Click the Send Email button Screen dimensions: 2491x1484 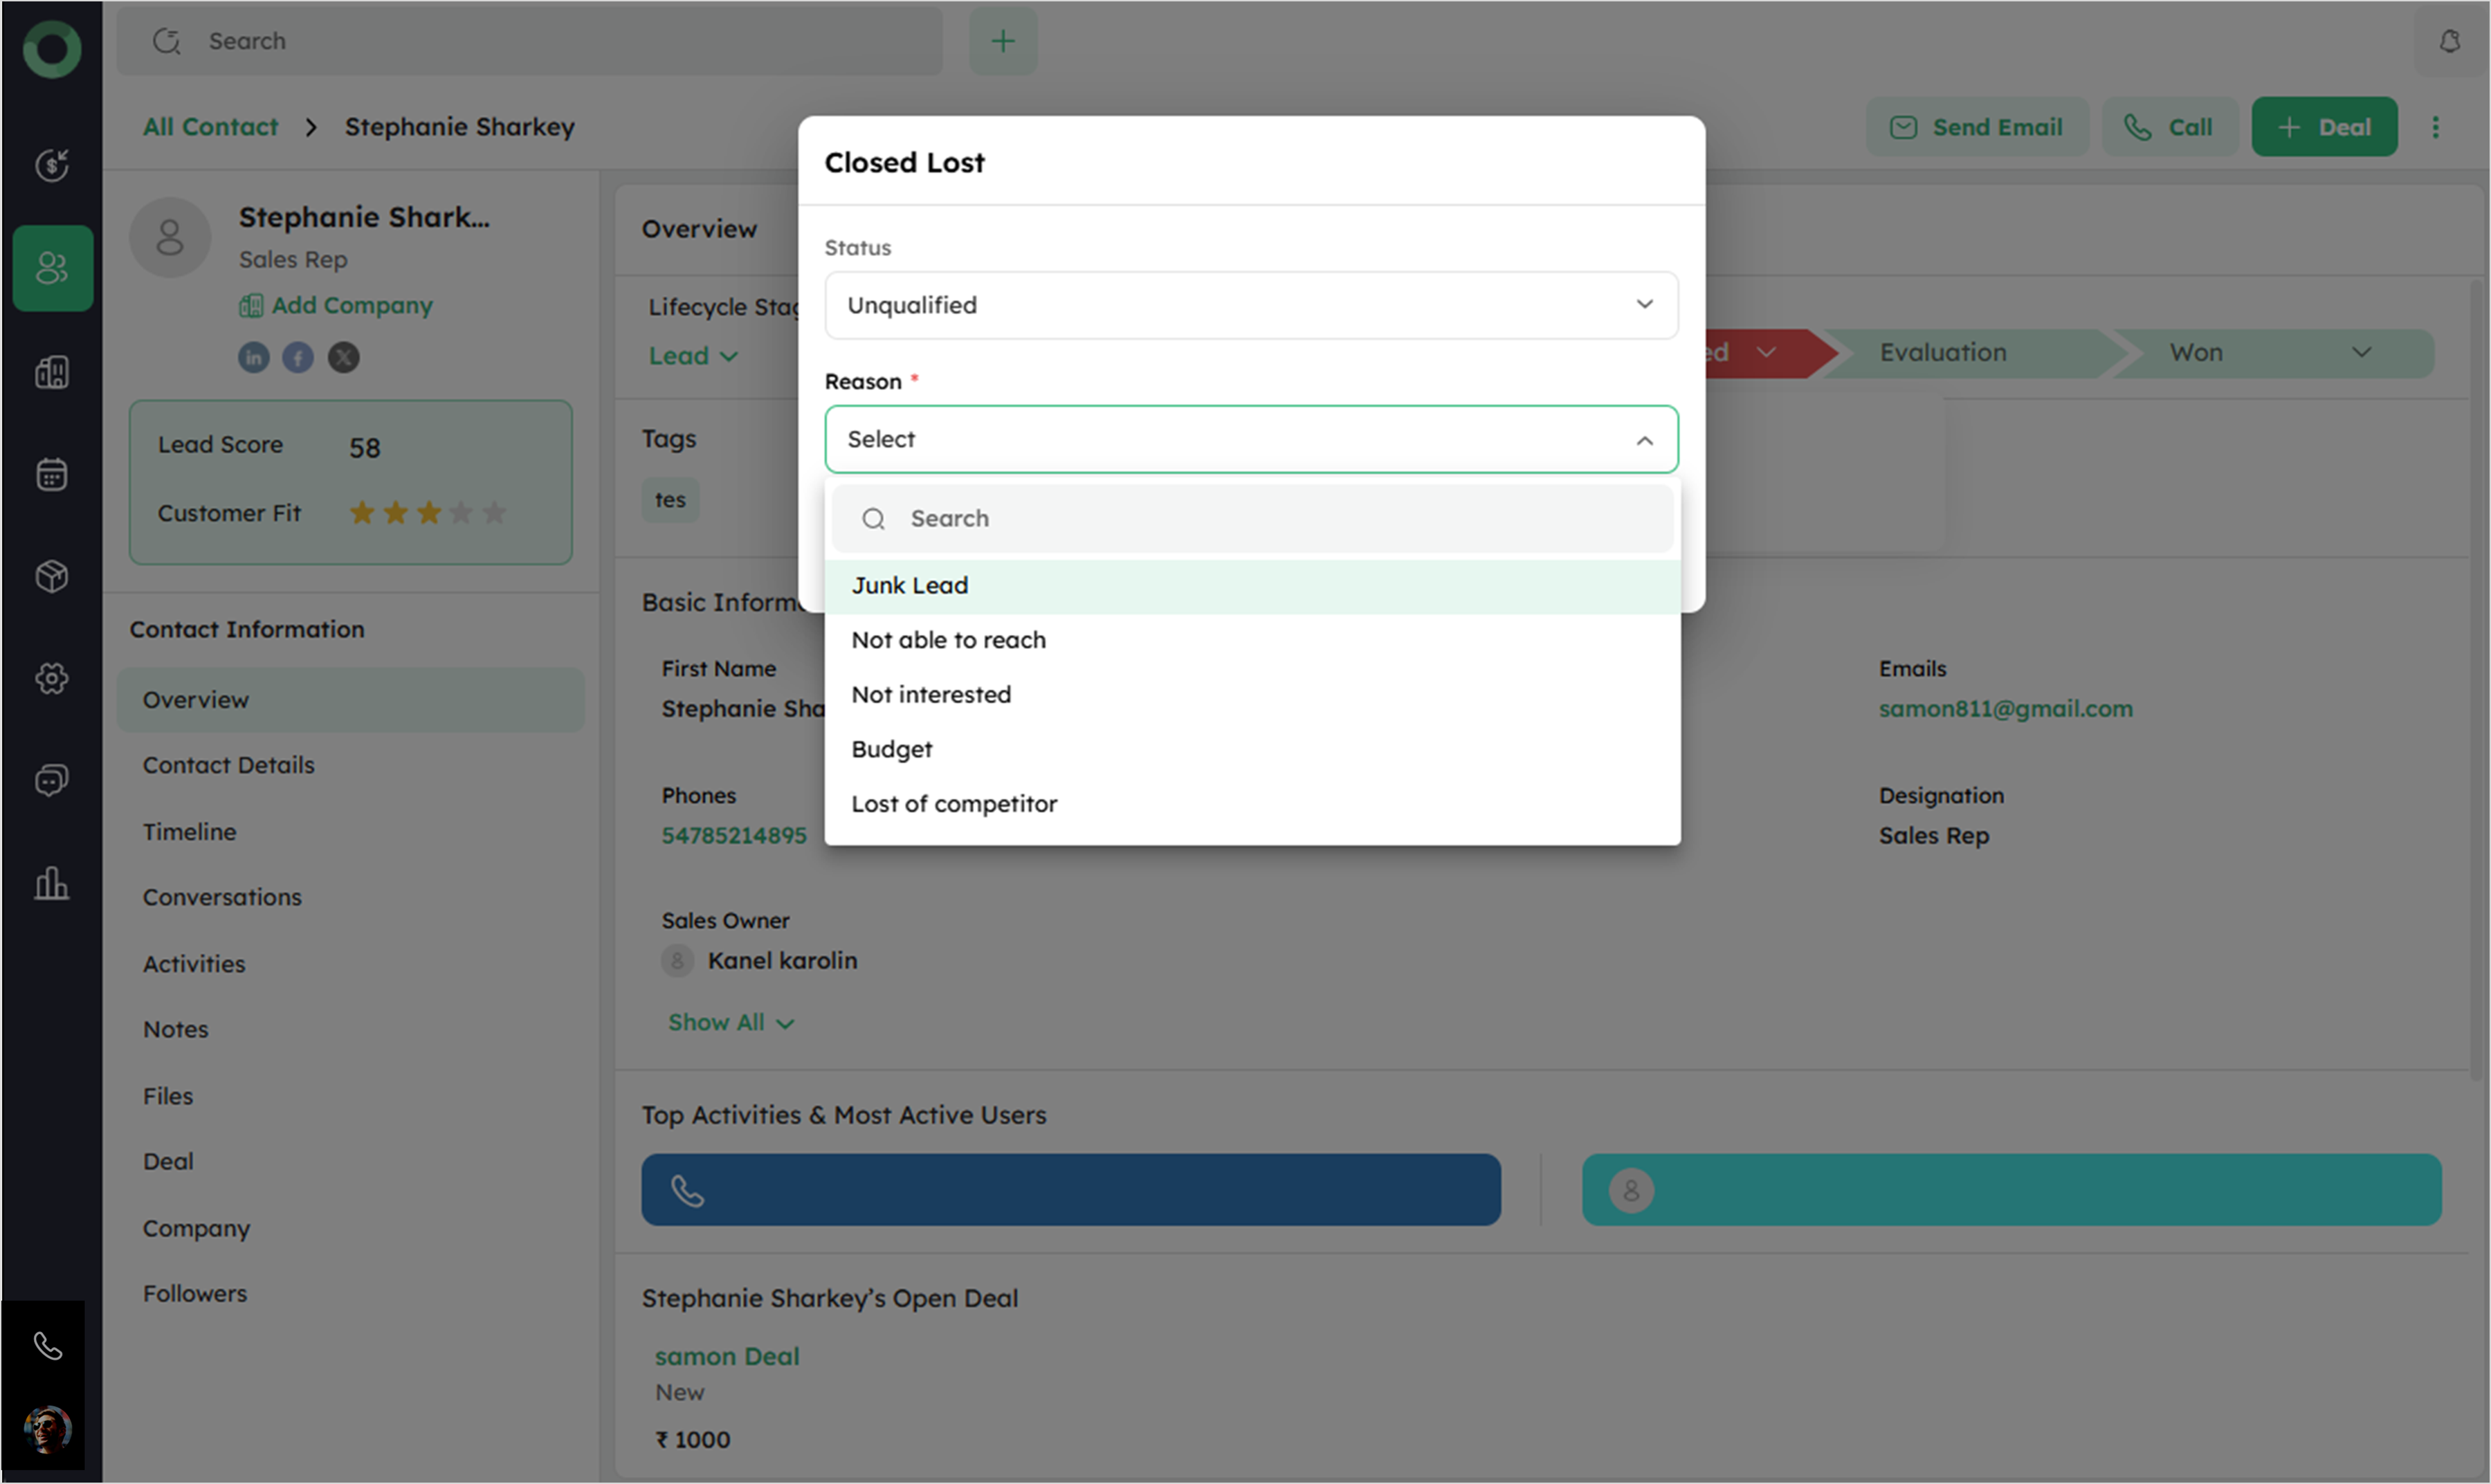(1977, 127)
